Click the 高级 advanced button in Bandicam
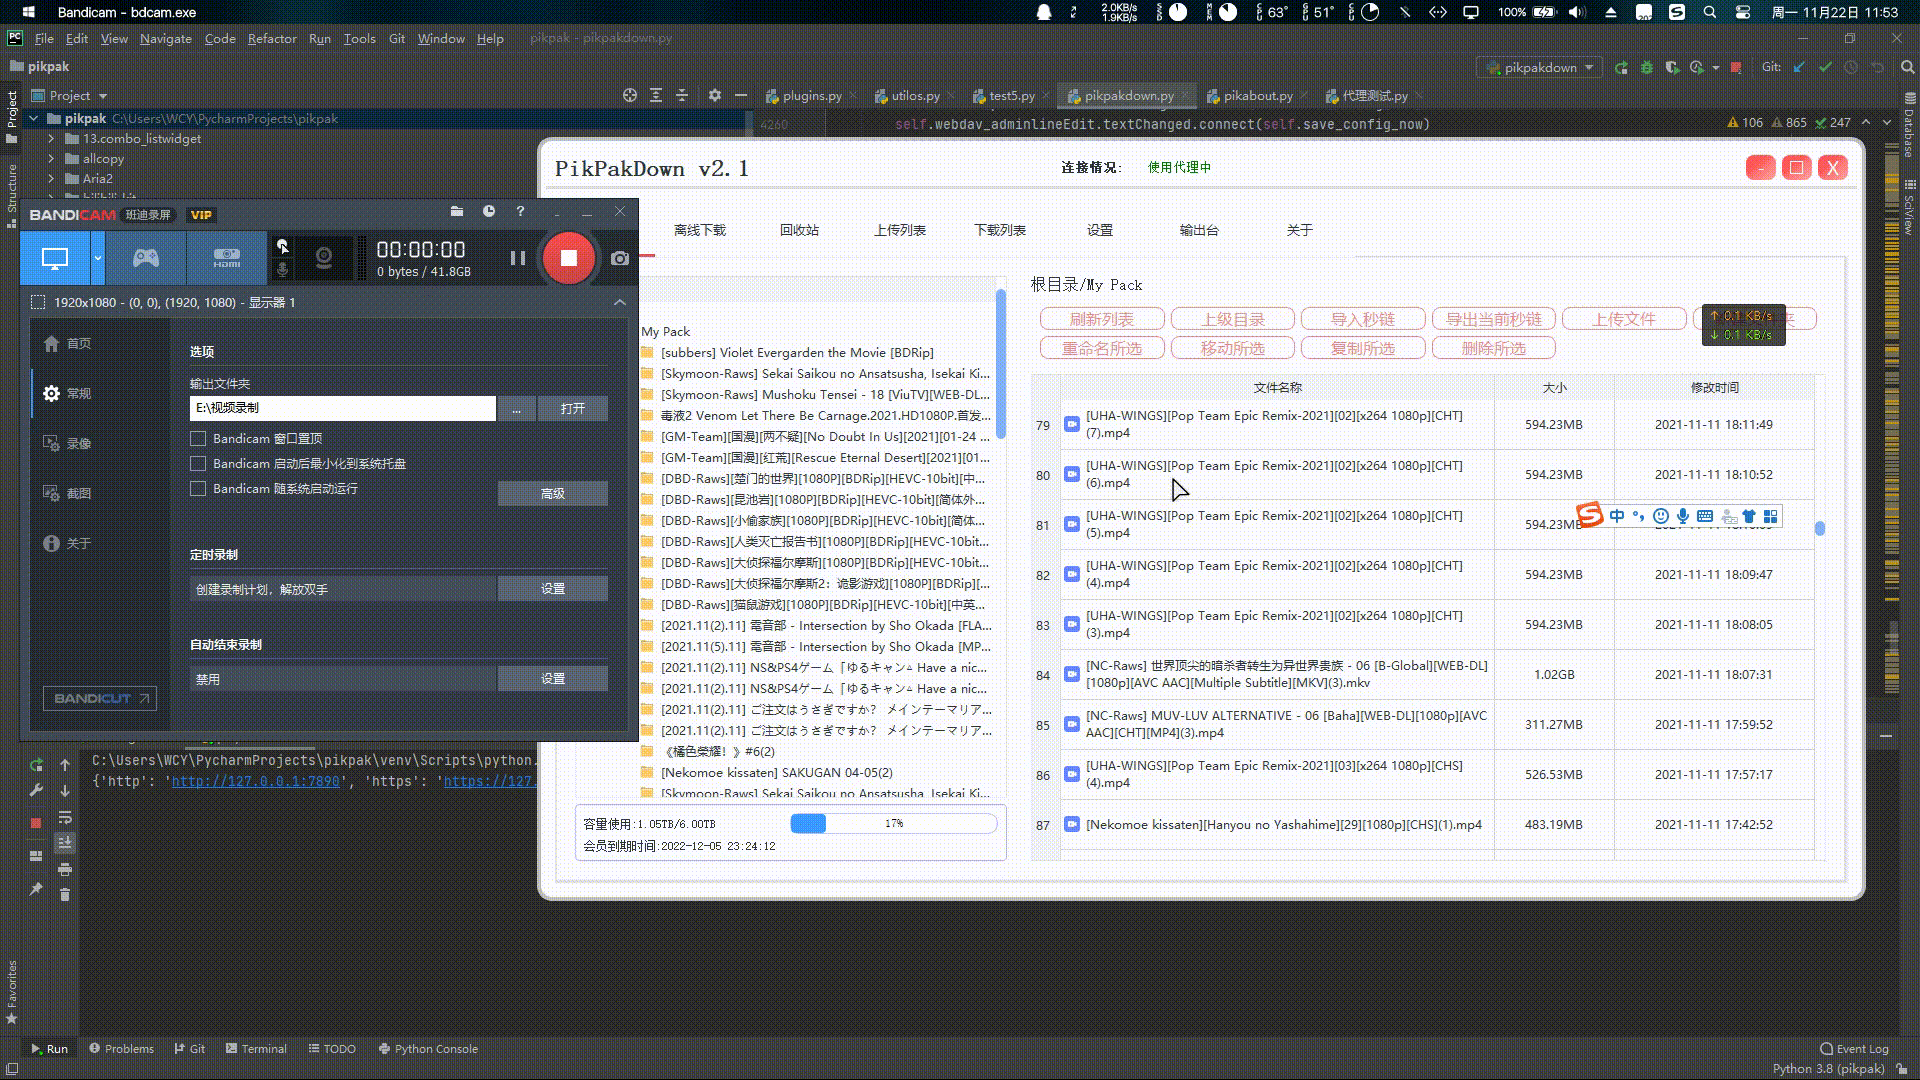The image size is (1920, 1080). 552,493
